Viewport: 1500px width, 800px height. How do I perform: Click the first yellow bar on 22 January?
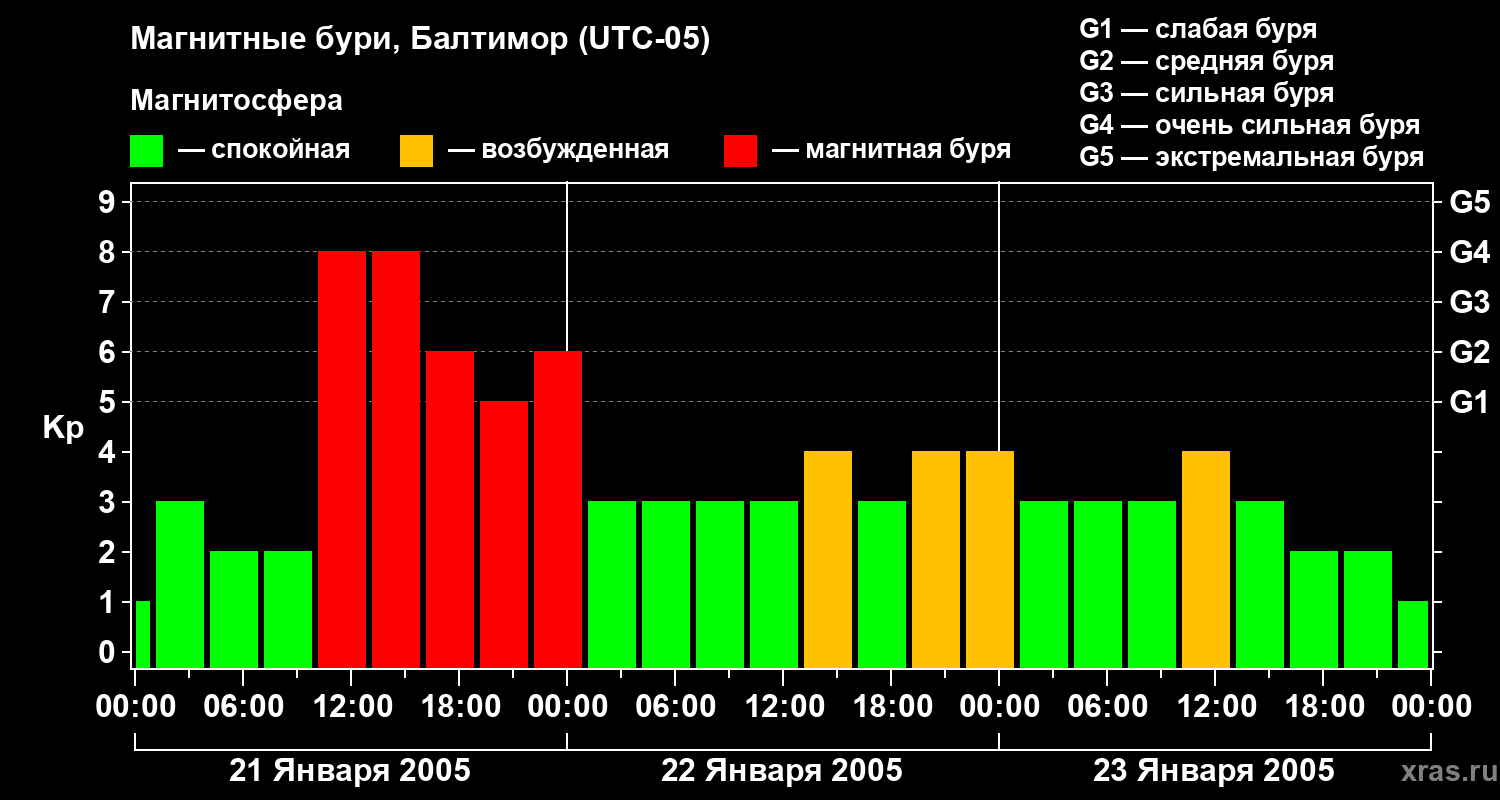pos(828,560)
